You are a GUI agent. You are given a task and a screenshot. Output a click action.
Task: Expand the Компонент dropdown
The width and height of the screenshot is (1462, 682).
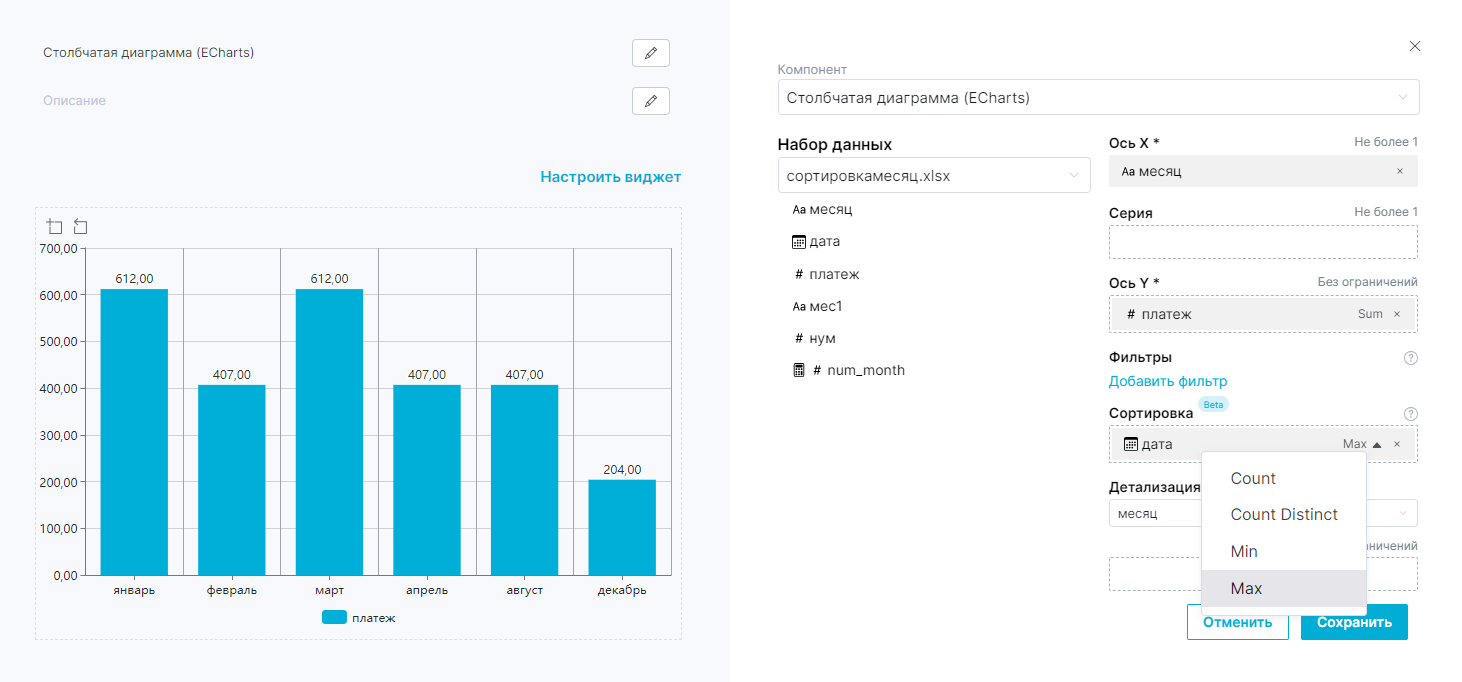[1098, 98]
